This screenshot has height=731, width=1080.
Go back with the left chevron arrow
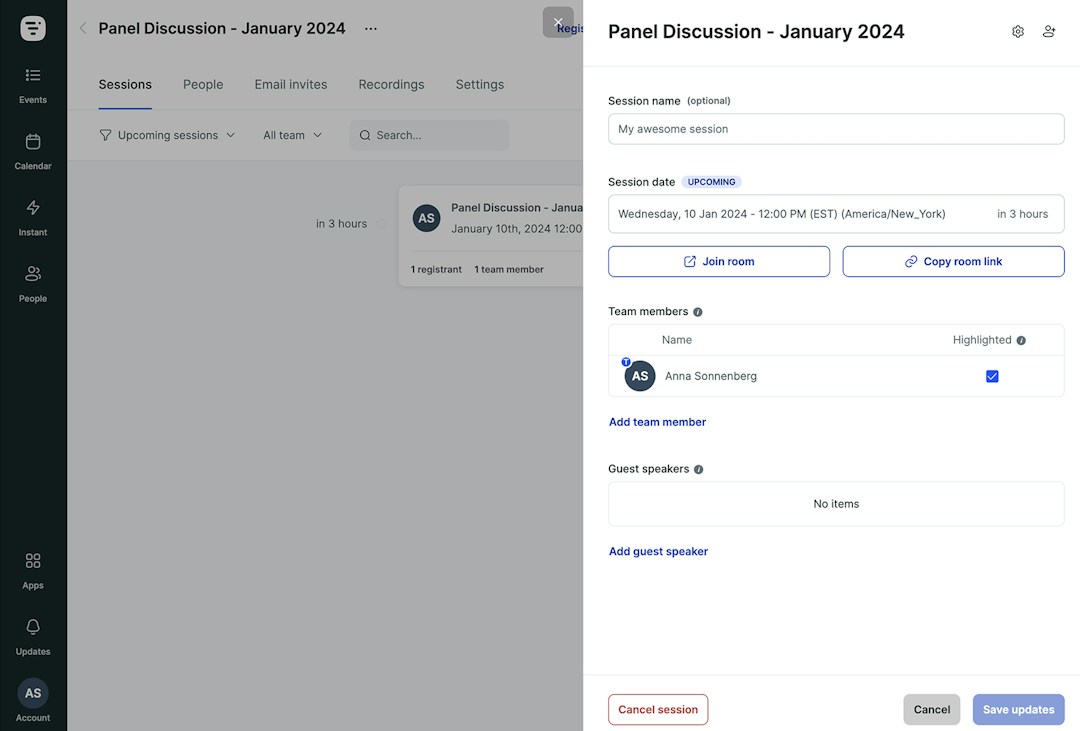(x=83, y=28)
